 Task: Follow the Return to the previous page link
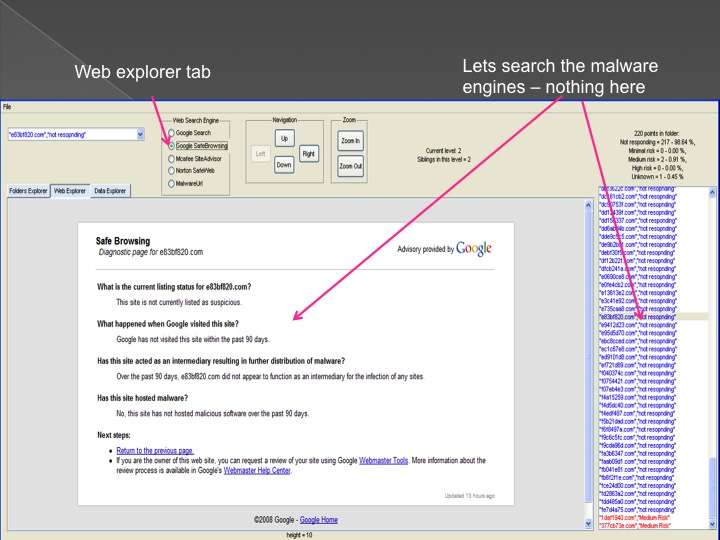(154, 451)
